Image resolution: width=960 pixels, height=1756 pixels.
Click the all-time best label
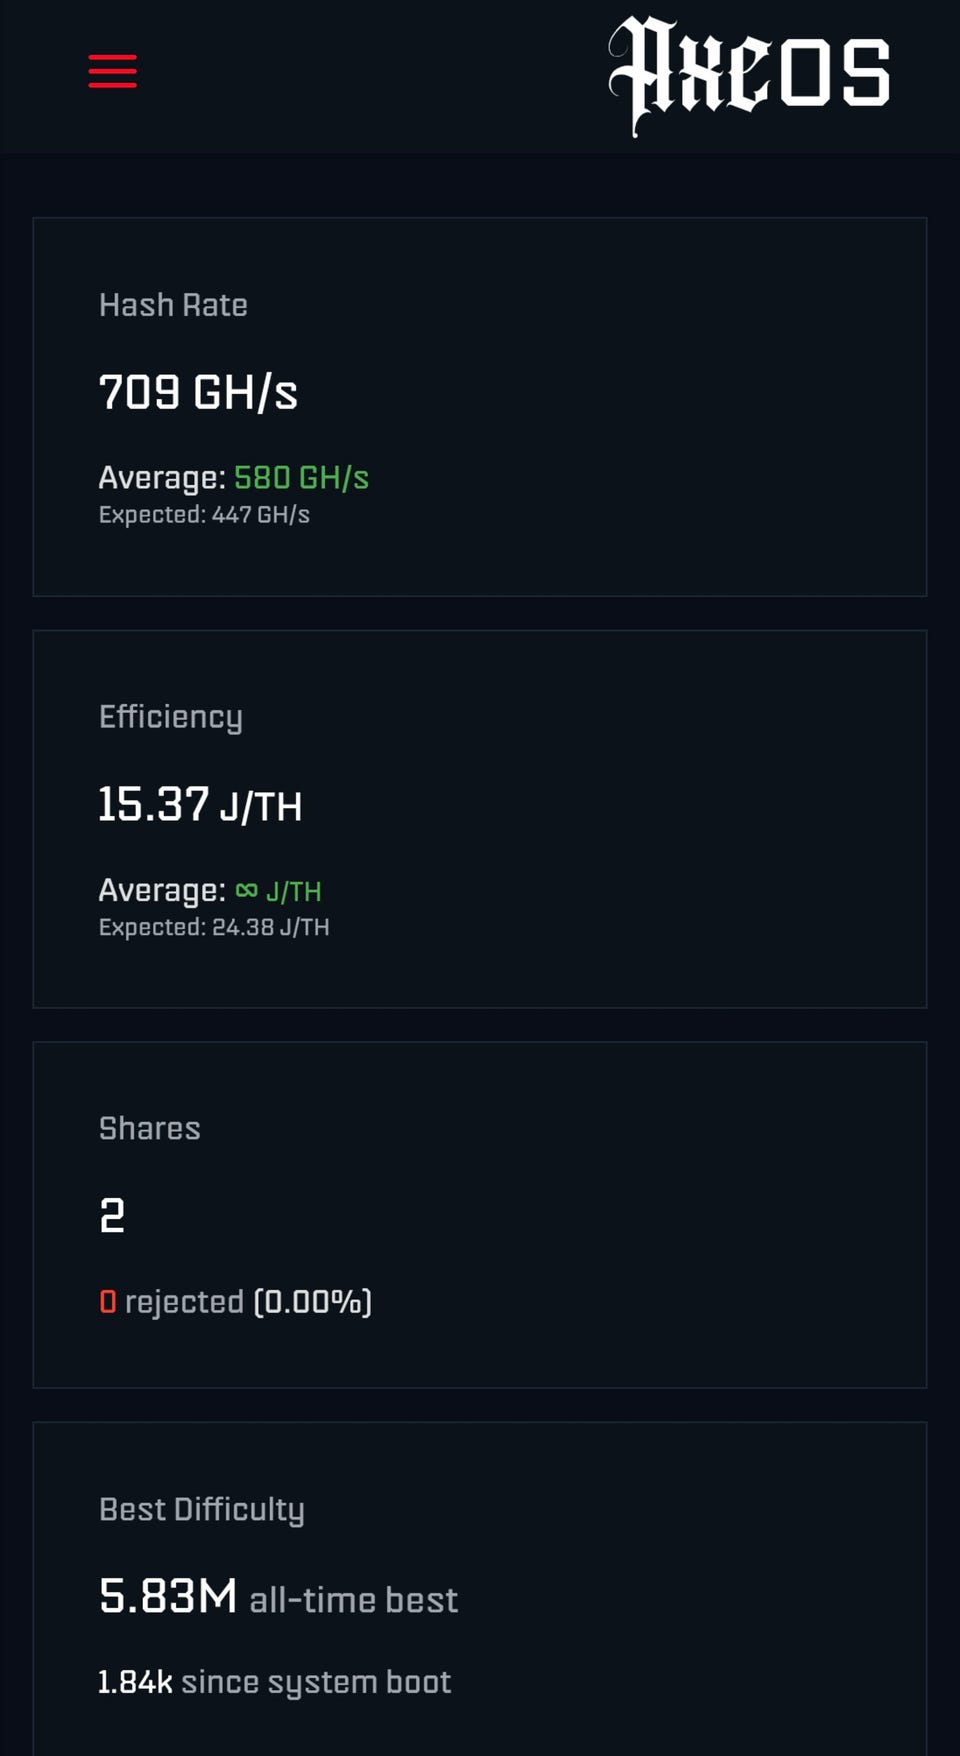point(354,1600)
